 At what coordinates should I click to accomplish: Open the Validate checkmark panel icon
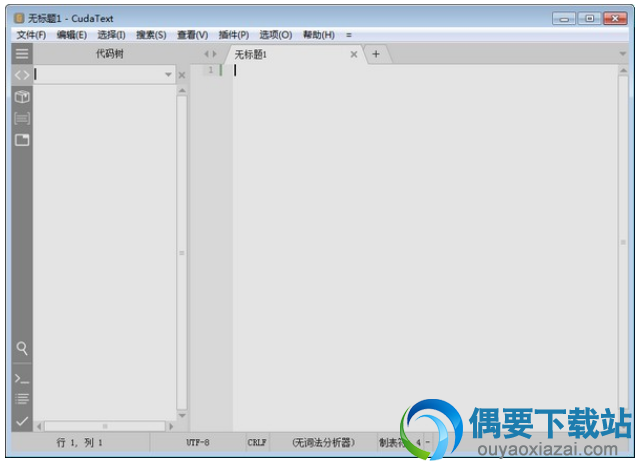tap(22, 421)
